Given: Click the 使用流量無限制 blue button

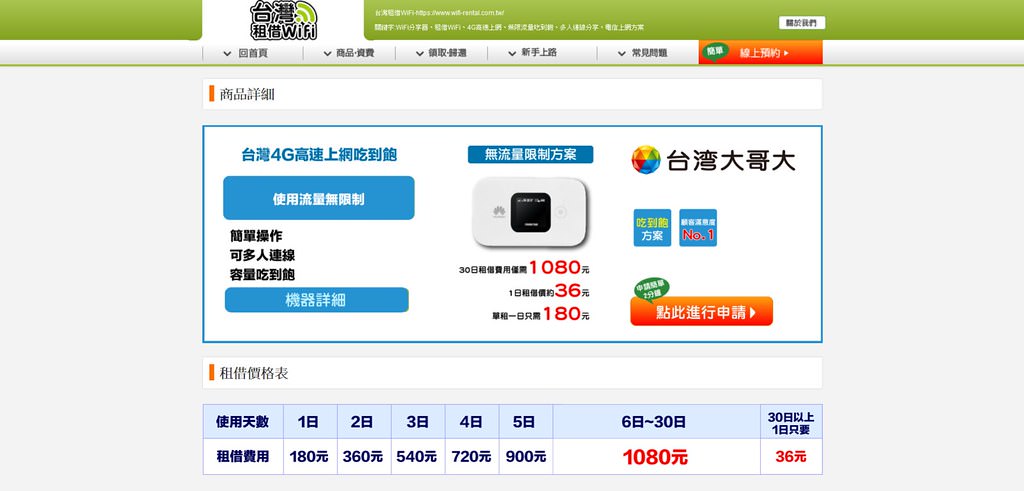Looking at the screenshot, I should point(319,198).
